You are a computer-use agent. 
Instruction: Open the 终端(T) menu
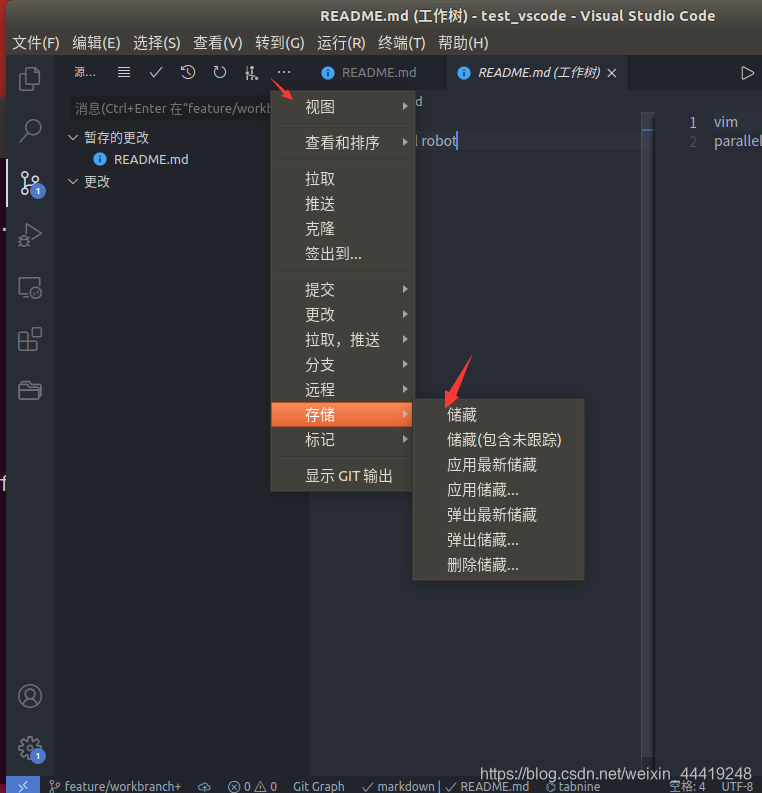click(401, 43)
